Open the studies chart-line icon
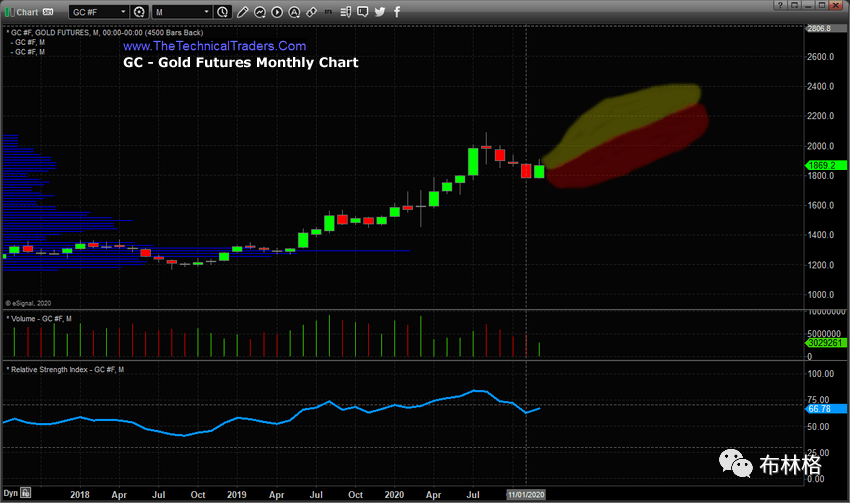 (259, 12)
